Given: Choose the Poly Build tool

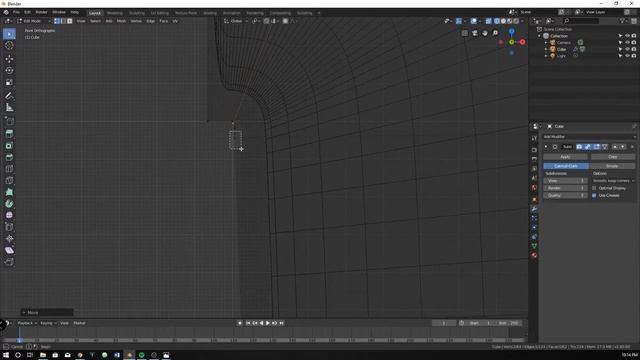Looking at the screenshot, I should pos(9,192).
